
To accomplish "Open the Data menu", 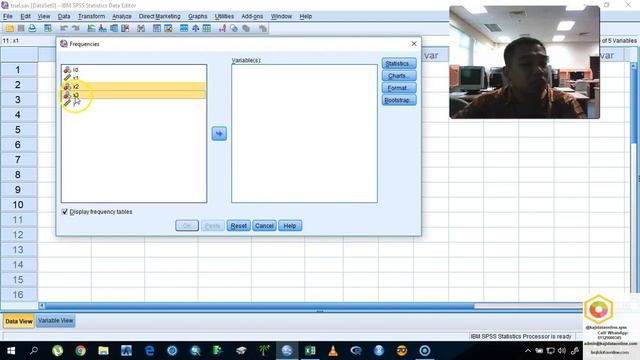I will click(x=64, y=16).
